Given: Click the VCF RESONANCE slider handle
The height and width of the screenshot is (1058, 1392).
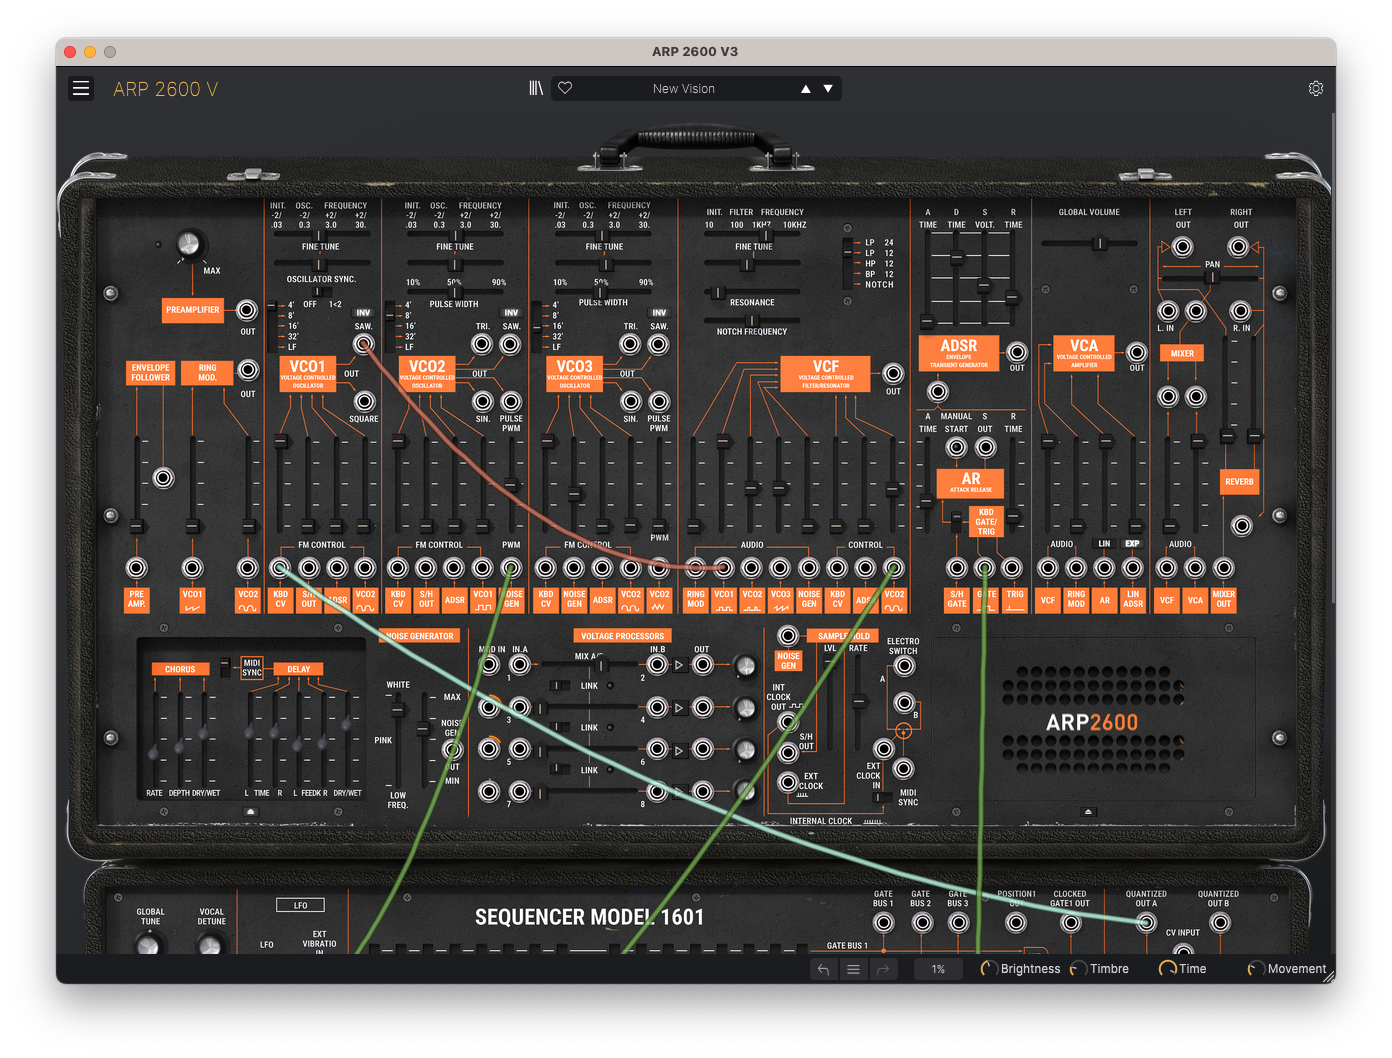Looking at the screenshot, I should point(717,293).
